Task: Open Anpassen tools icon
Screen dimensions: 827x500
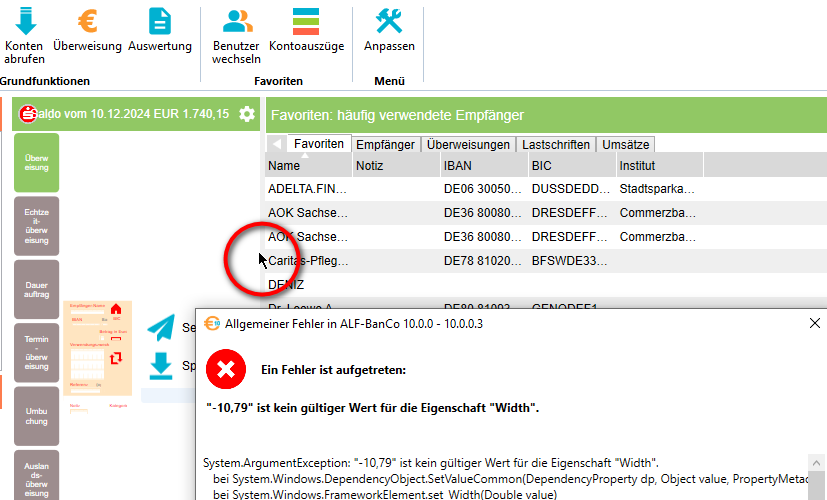Action: point(389,21)
